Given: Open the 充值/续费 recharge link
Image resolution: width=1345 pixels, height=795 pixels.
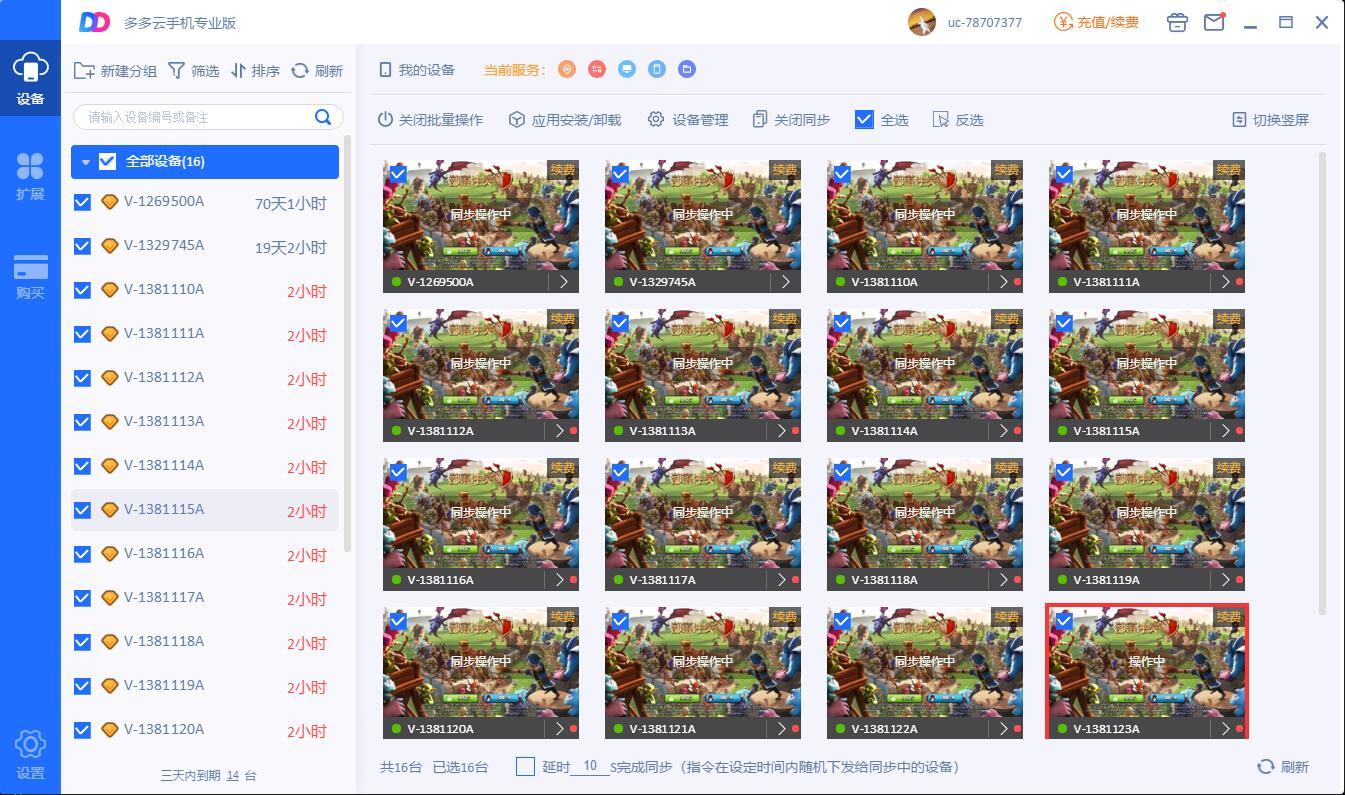Looking at the screenshot, I should pyautogui.click(x=1096, y=22).
